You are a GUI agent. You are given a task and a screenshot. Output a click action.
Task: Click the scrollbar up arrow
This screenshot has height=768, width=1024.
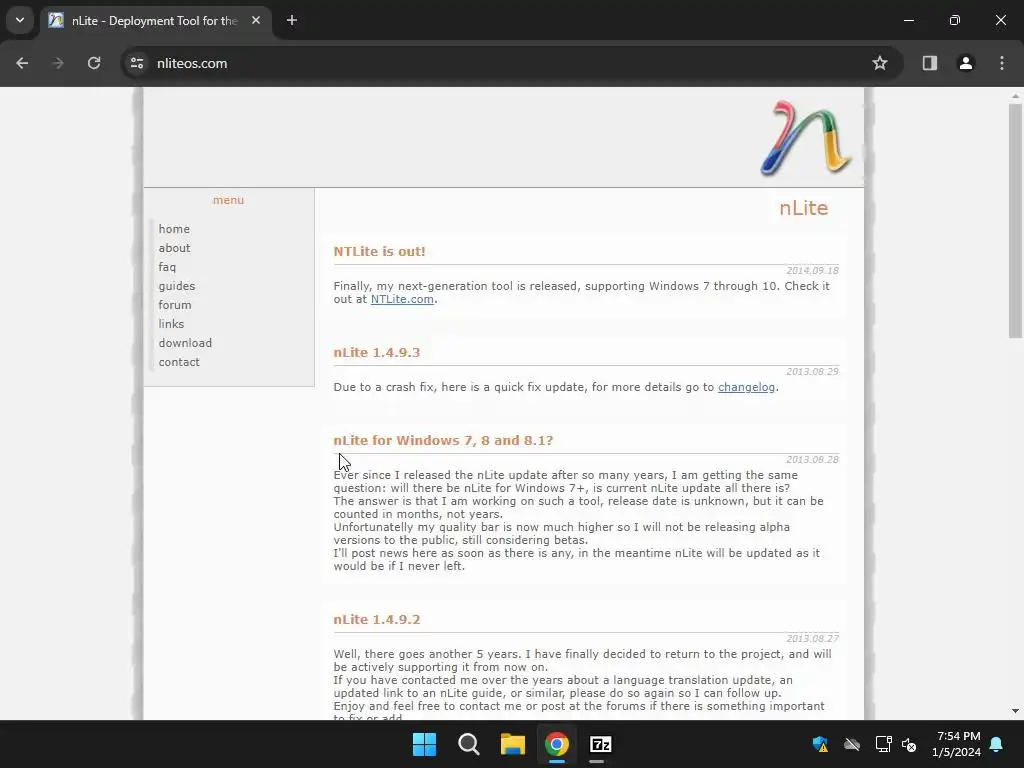click(x=1015, y=96)
